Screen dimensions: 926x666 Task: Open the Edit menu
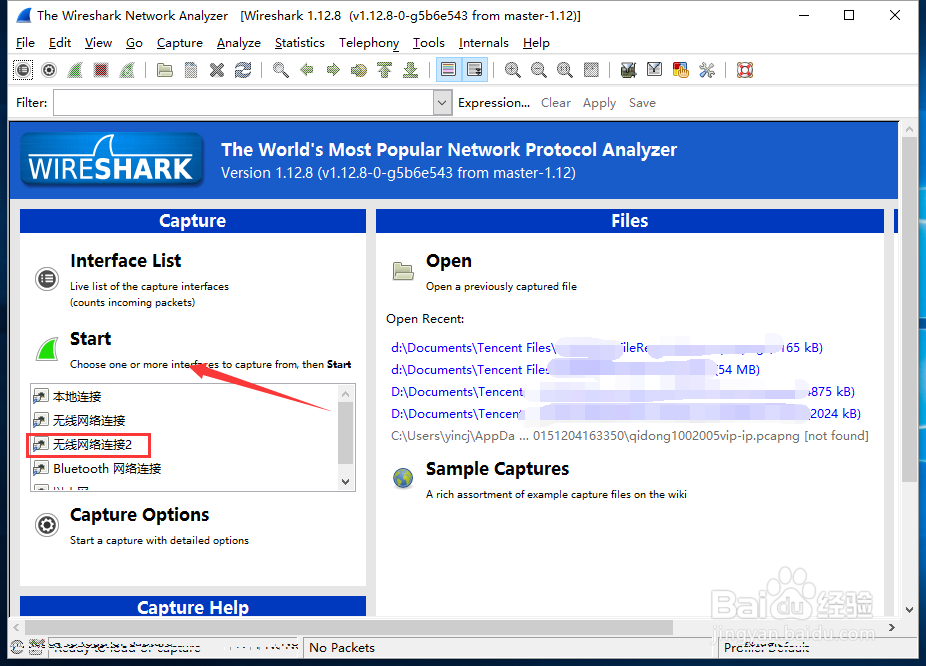[x=60, y=43]
